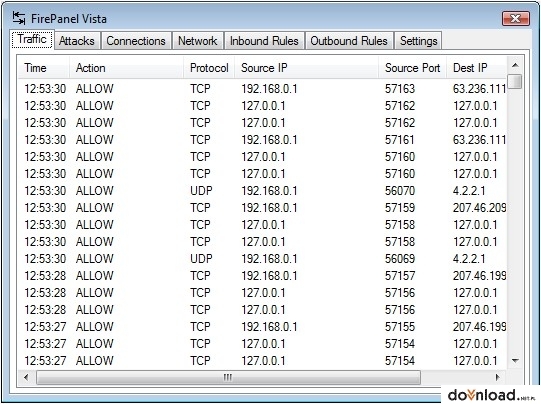Sort by the Protocol column header

pyautogui.click(x=209, y=68)
